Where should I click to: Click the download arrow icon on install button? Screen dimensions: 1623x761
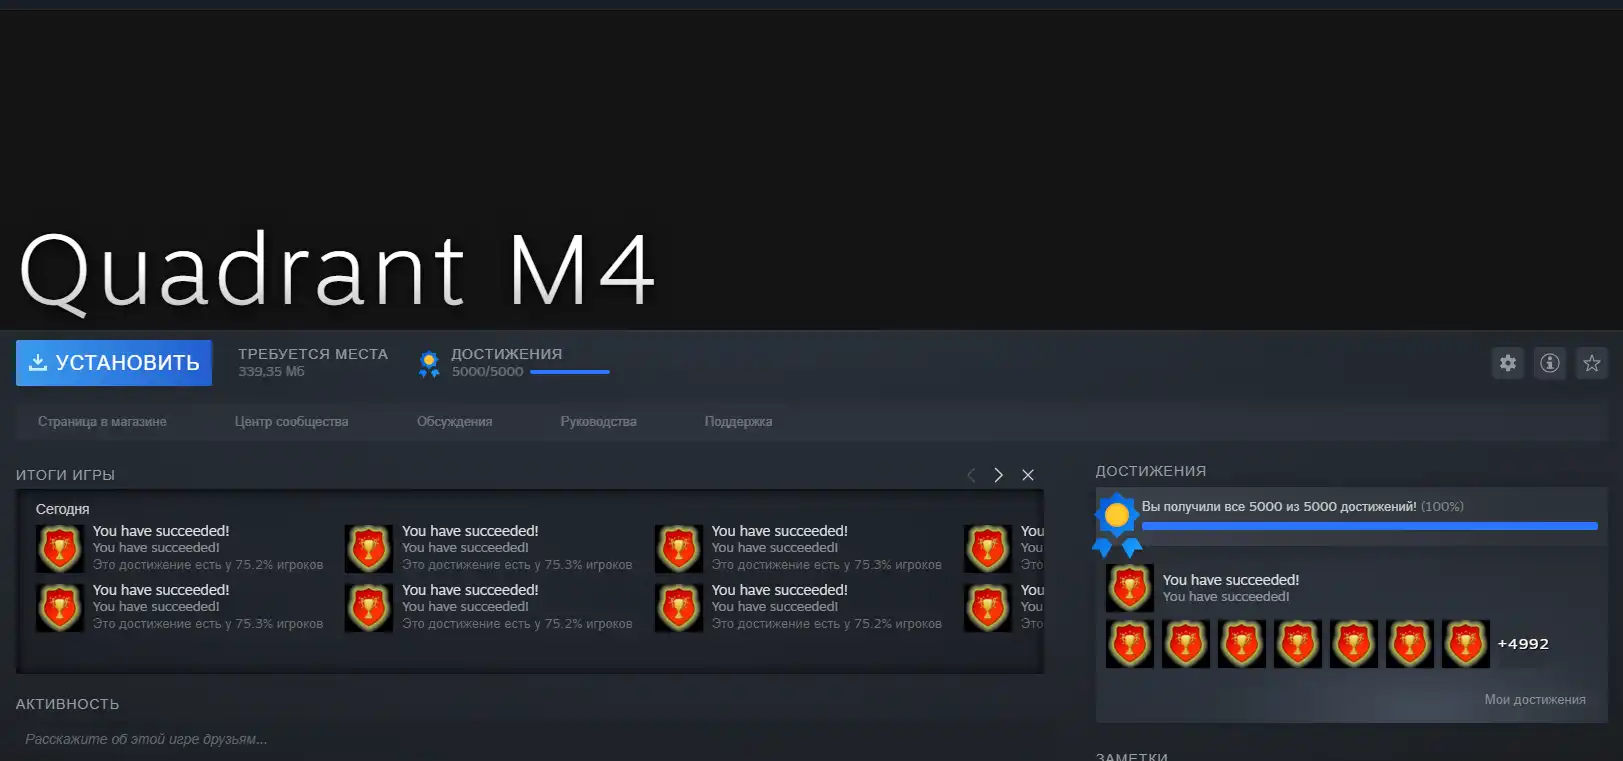pyautogui.click(x=38, y=362)
